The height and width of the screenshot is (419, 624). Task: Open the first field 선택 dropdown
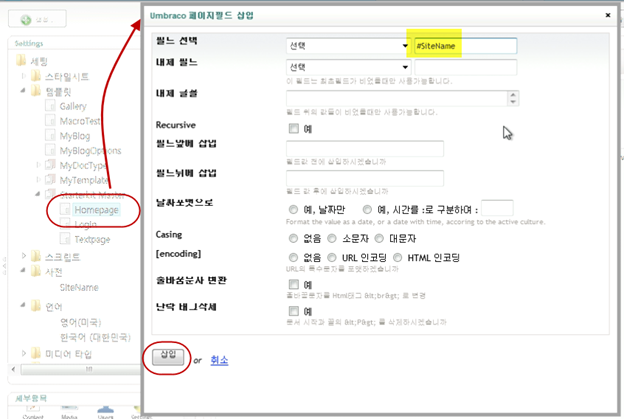click(349, 46)
